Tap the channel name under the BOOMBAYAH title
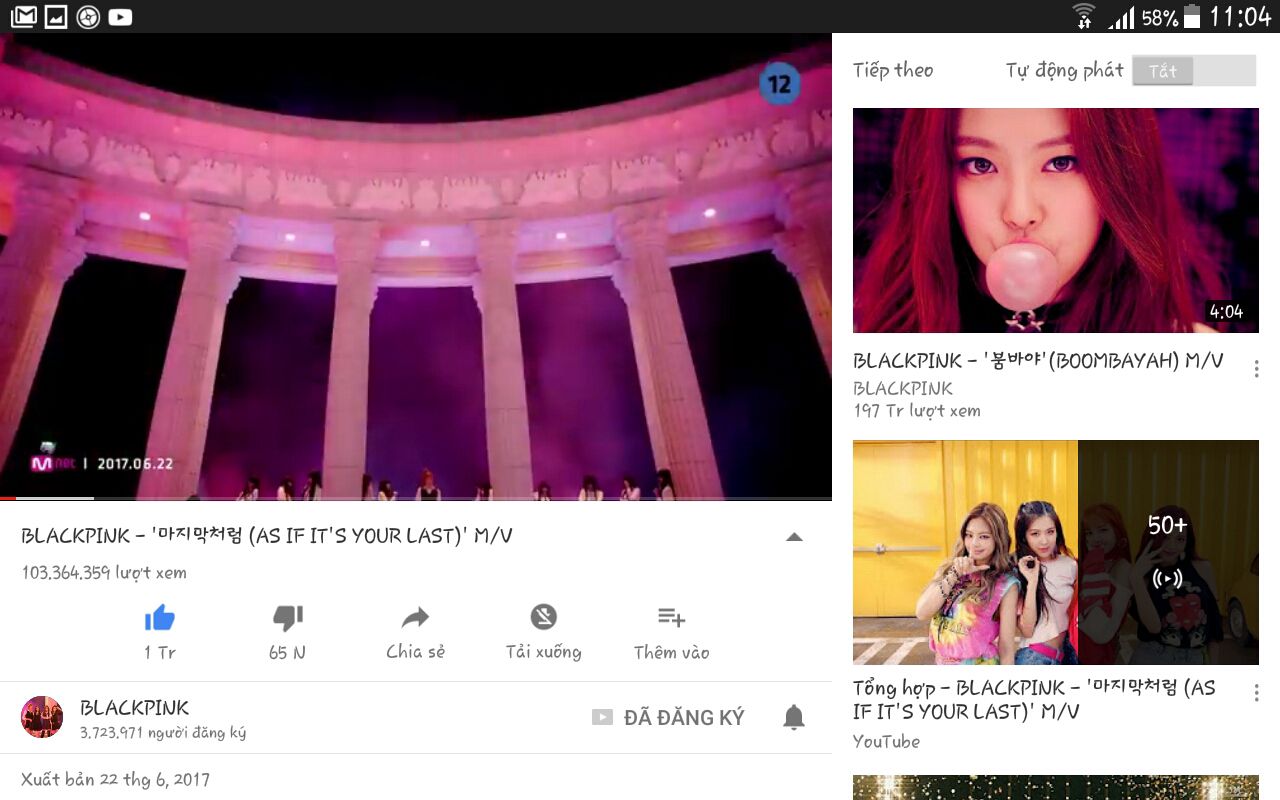This screenshot has width=1280, height=800. [903, 388]
